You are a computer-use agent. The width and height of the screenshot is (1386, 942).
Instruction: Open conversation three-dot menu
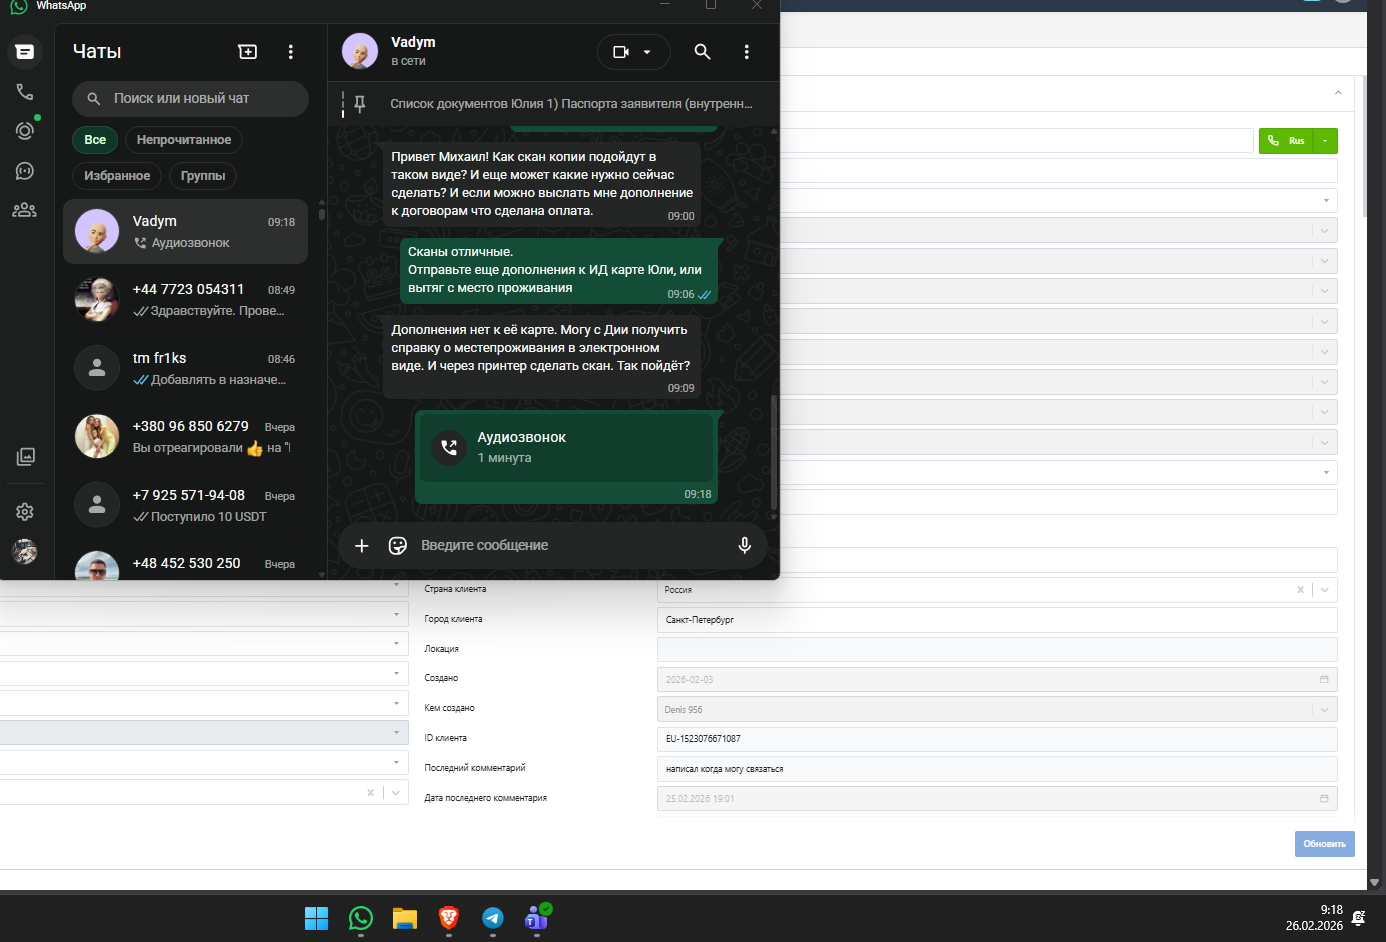[x=747, y=51]
